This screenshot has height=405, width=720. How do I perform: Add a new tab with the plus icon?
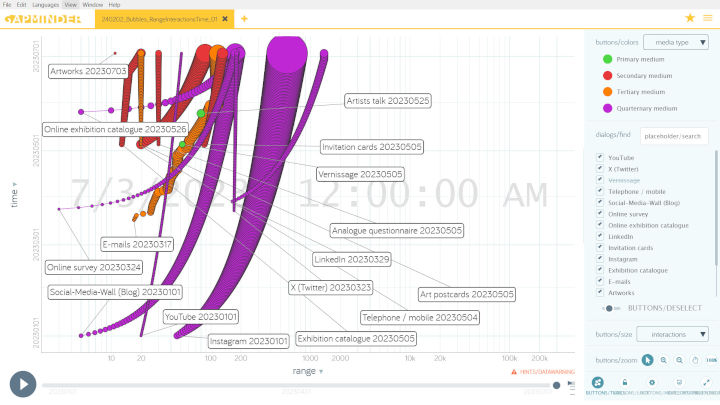coord(244,19)
